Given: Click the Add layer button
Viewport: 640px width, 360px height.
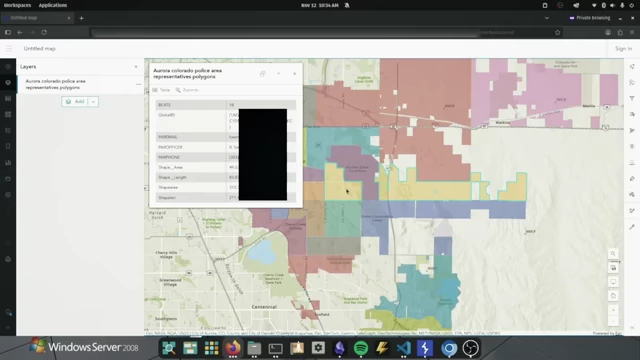Looking at the screenshot, I should click(x=76, y=102).
